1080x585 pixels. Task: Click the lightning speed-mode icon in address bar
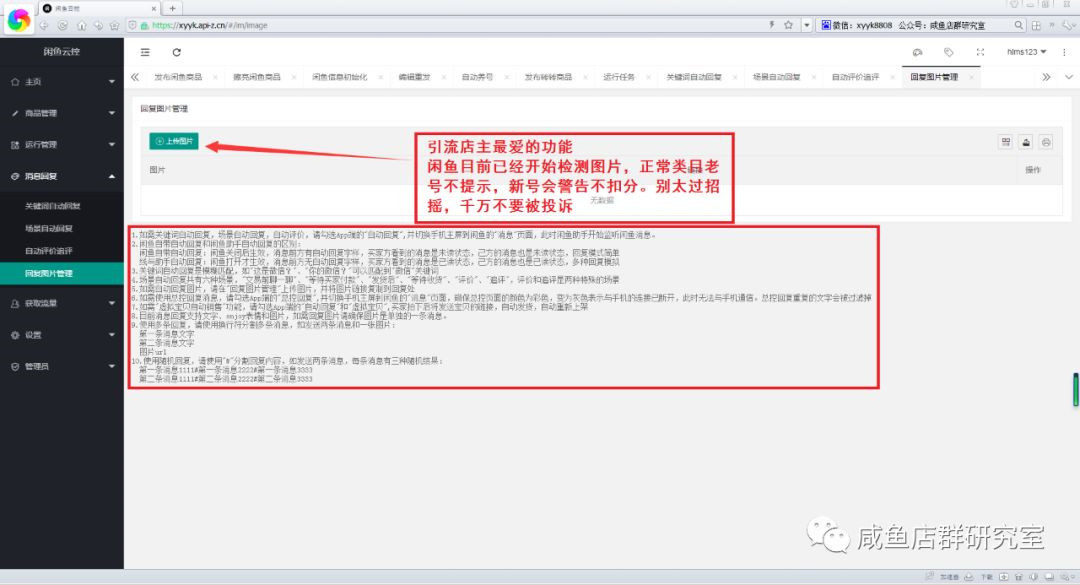pyautogui.click(x=771, y=25)
